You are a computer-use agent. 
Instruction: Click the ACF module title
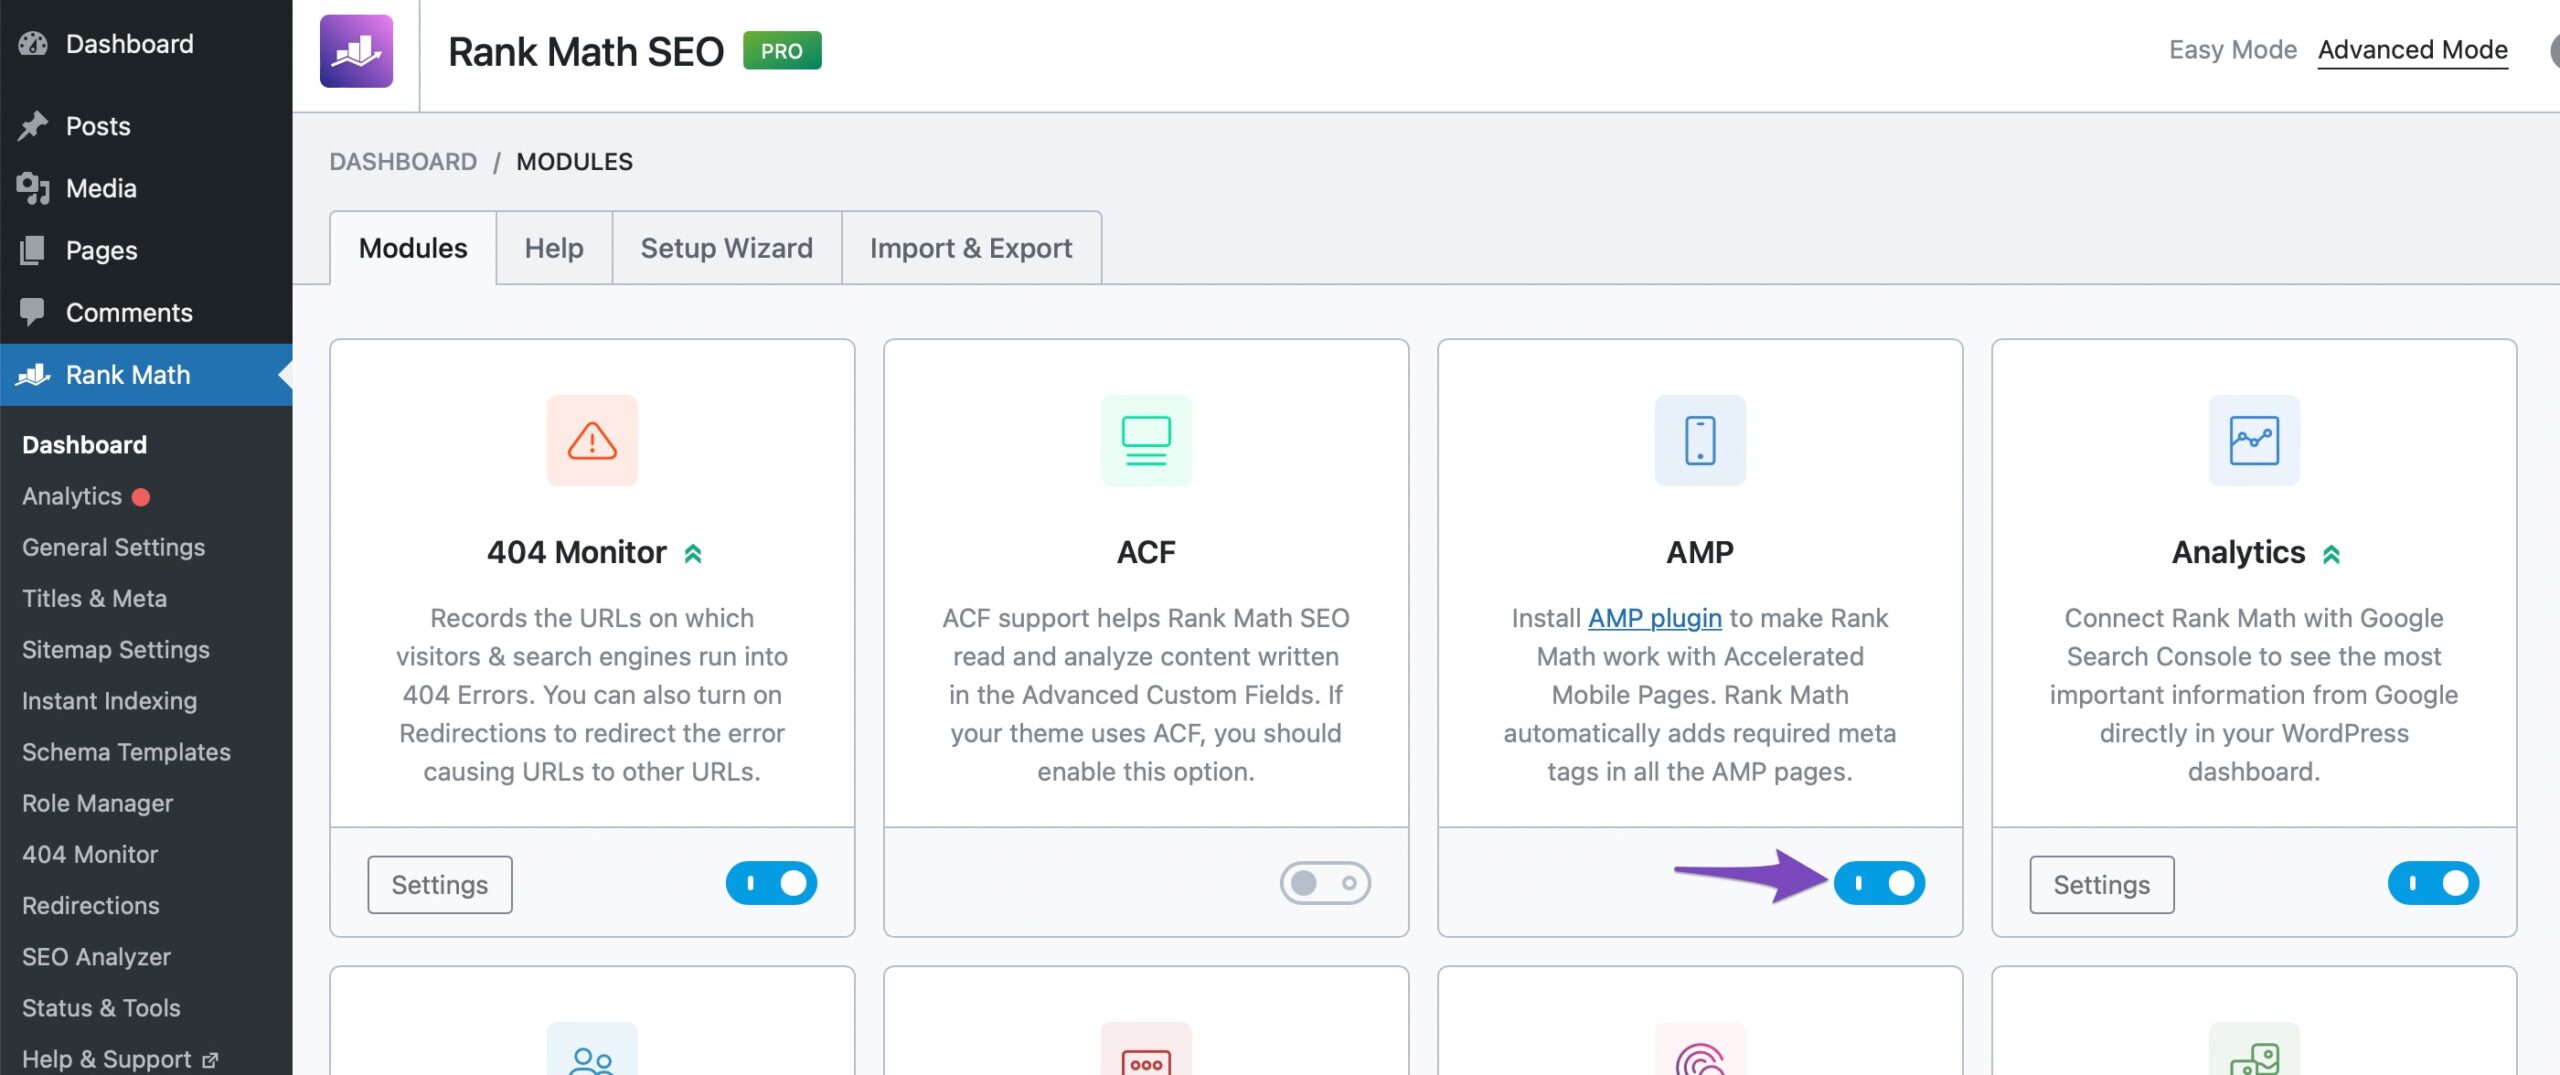(x=1146, y=552)
